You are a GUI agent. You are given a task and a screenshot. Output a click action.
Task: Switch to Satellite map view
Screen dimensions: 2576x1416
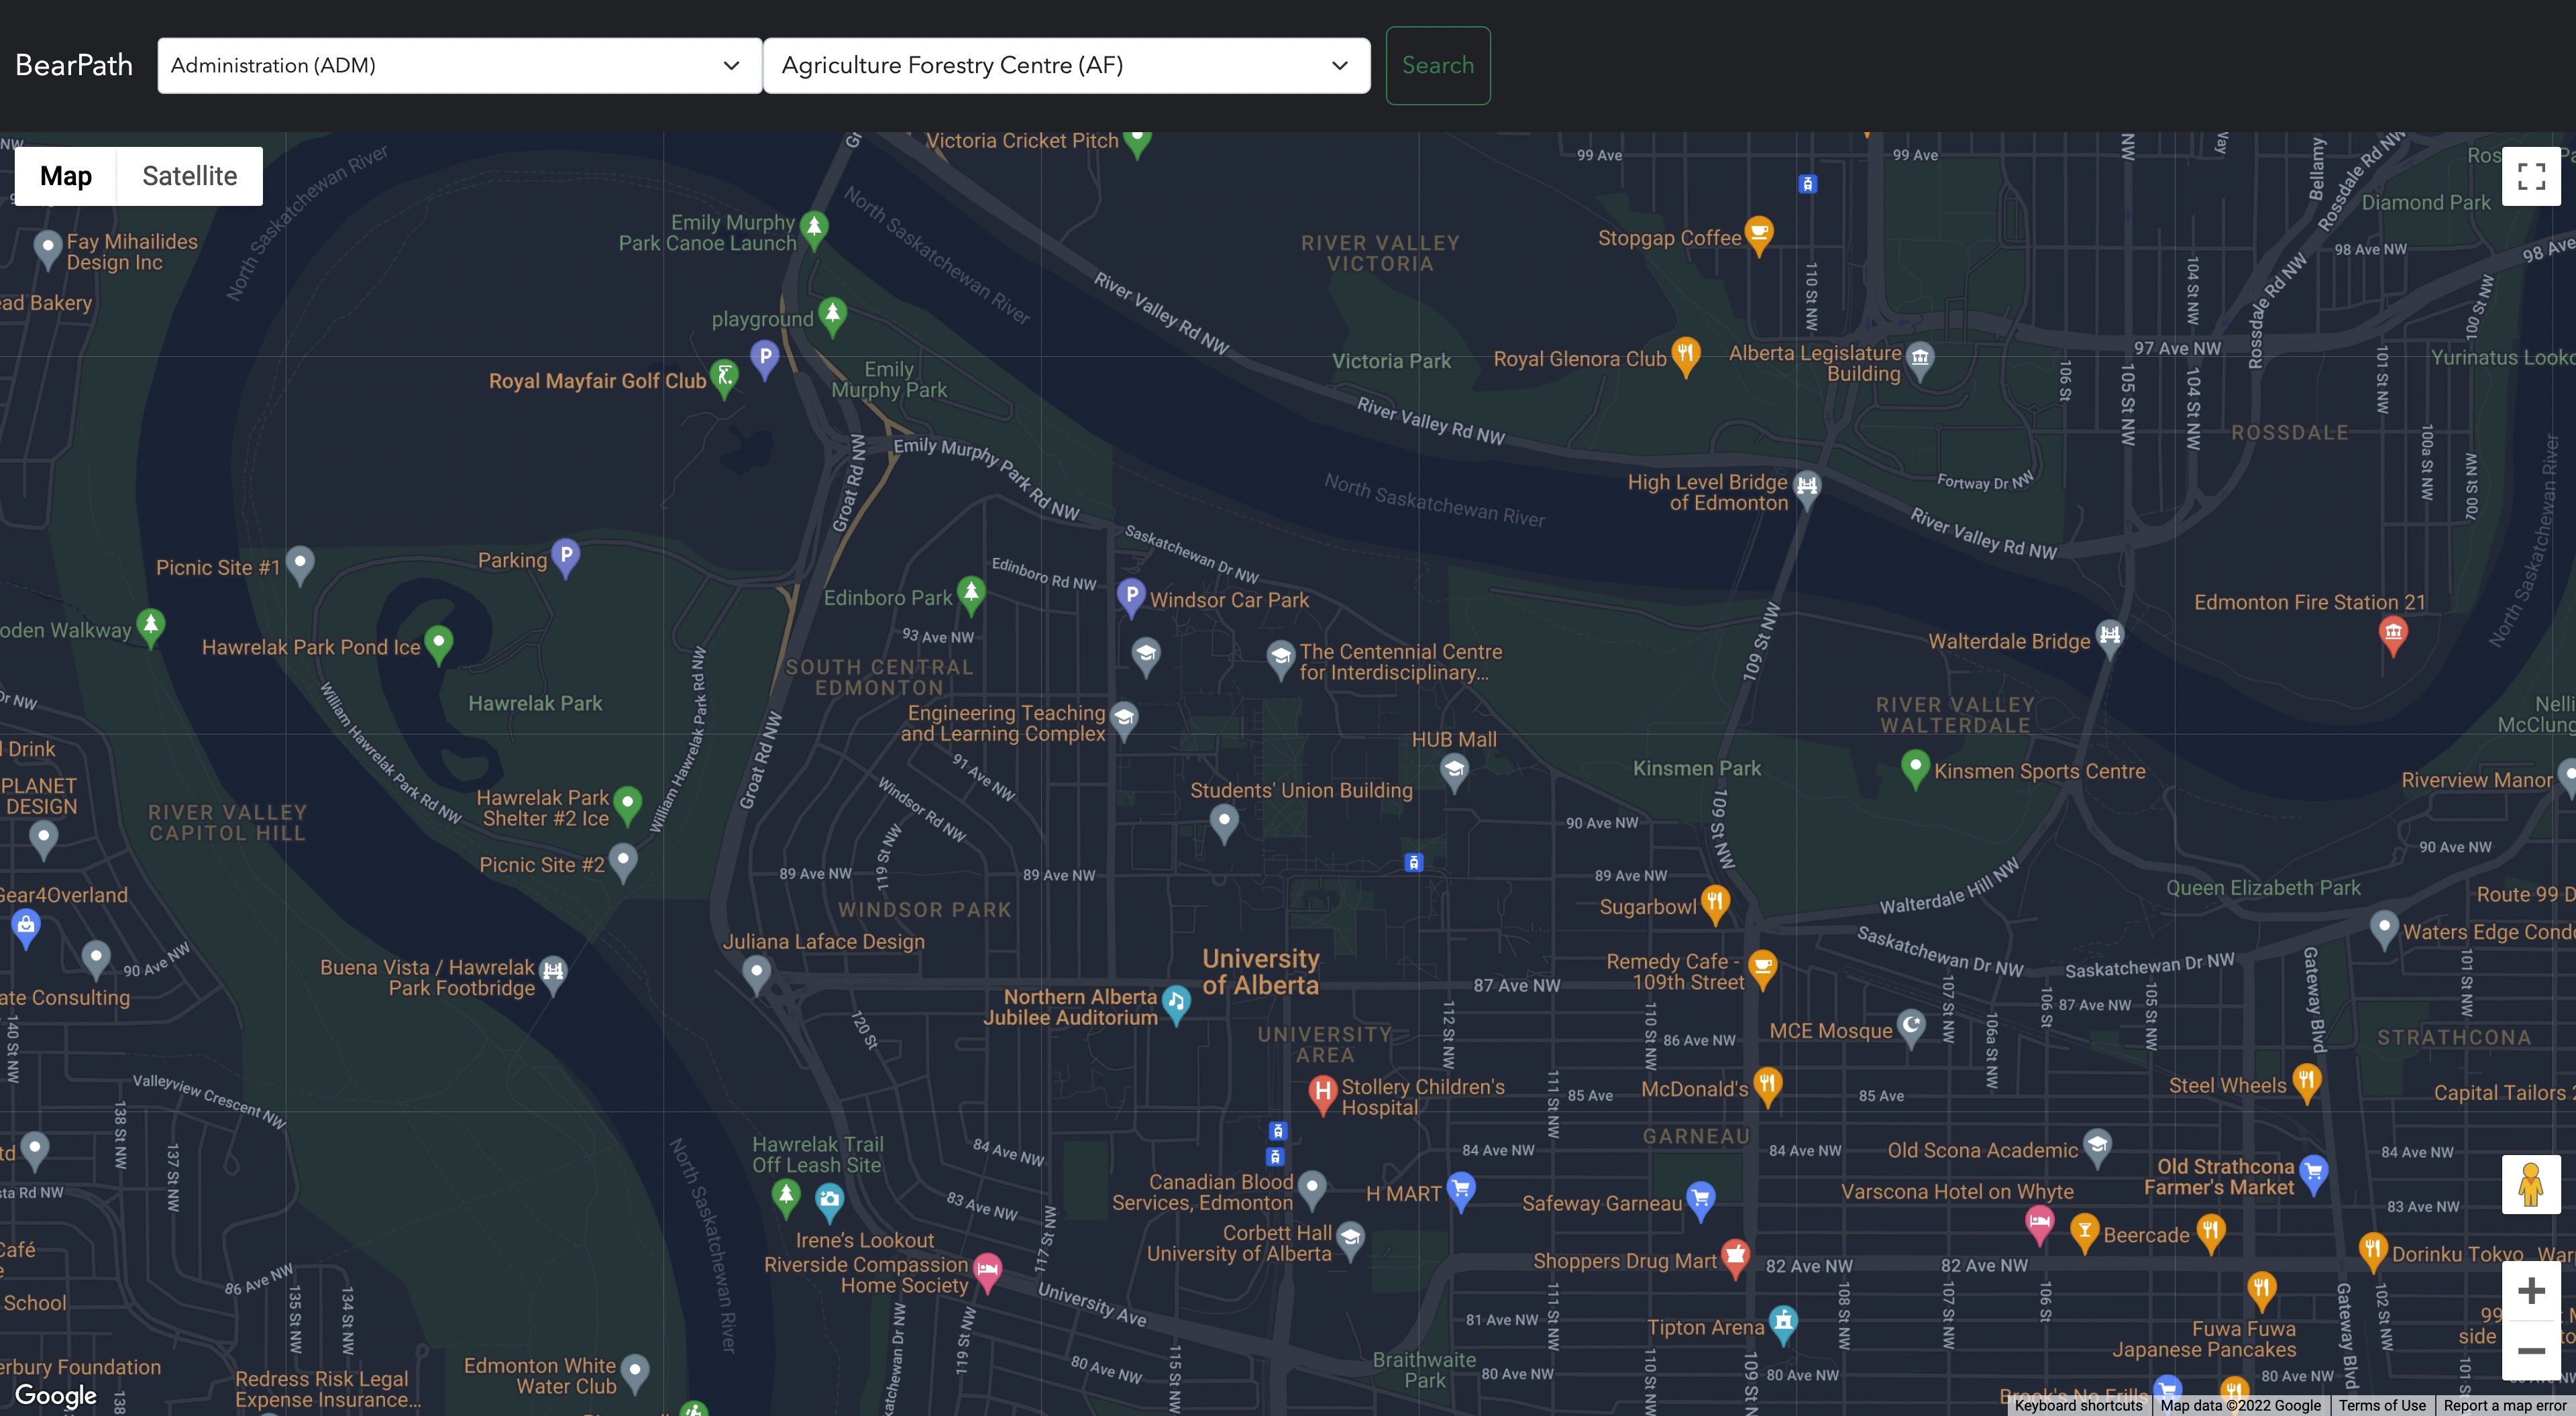point(189,176)
